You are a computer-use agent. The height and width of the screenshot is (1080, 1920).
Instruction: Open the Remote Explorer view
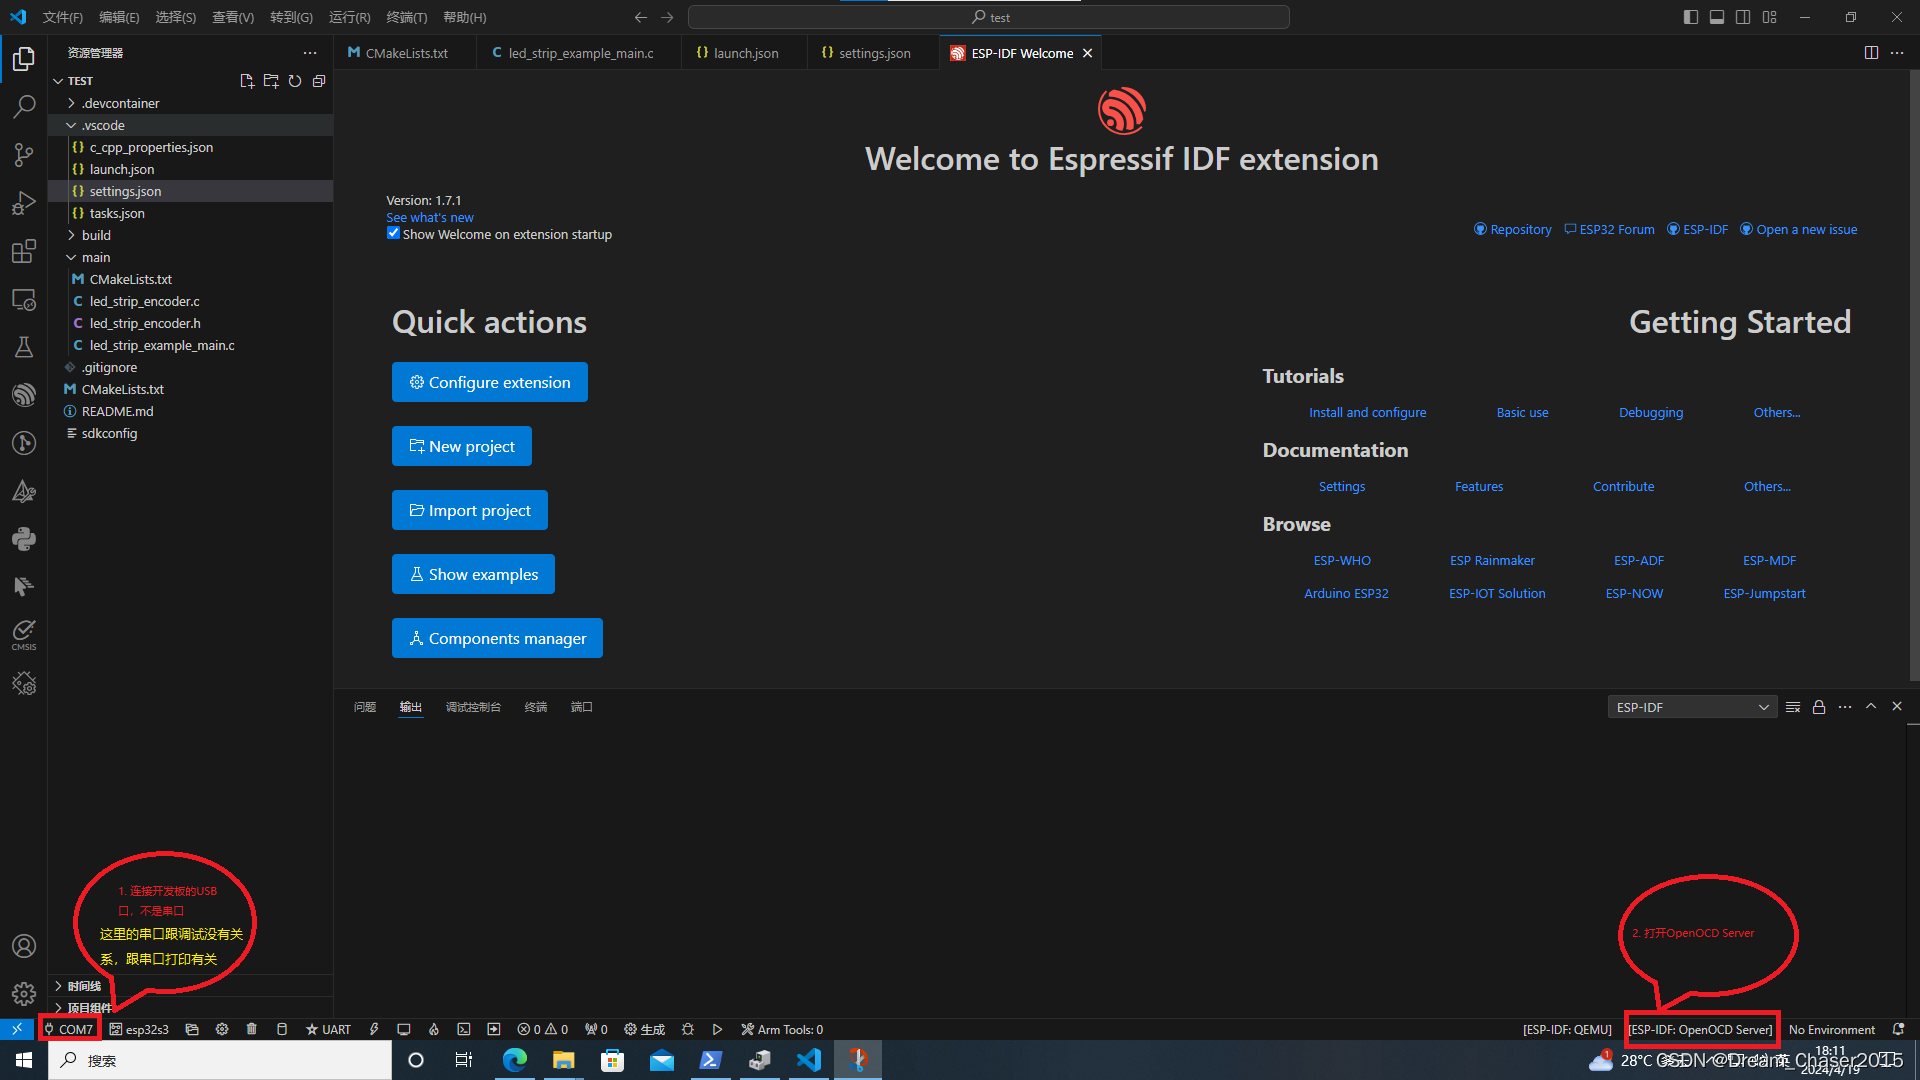[24, 299]
